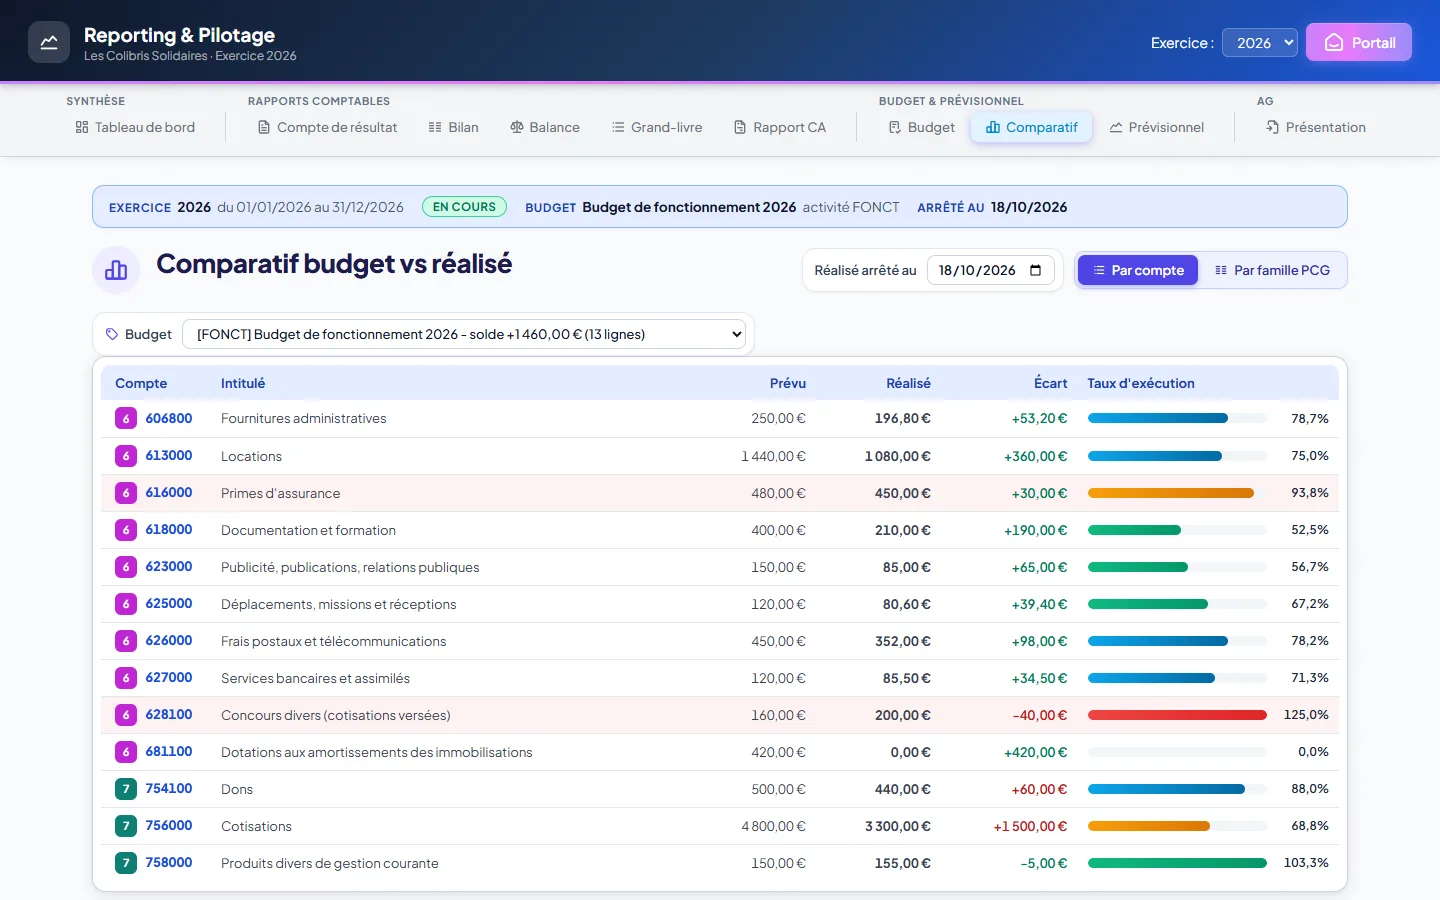Open the Prévisionnel tab
The height and width of the screenshot is (900, 1440).
[x=1157, y=127]
